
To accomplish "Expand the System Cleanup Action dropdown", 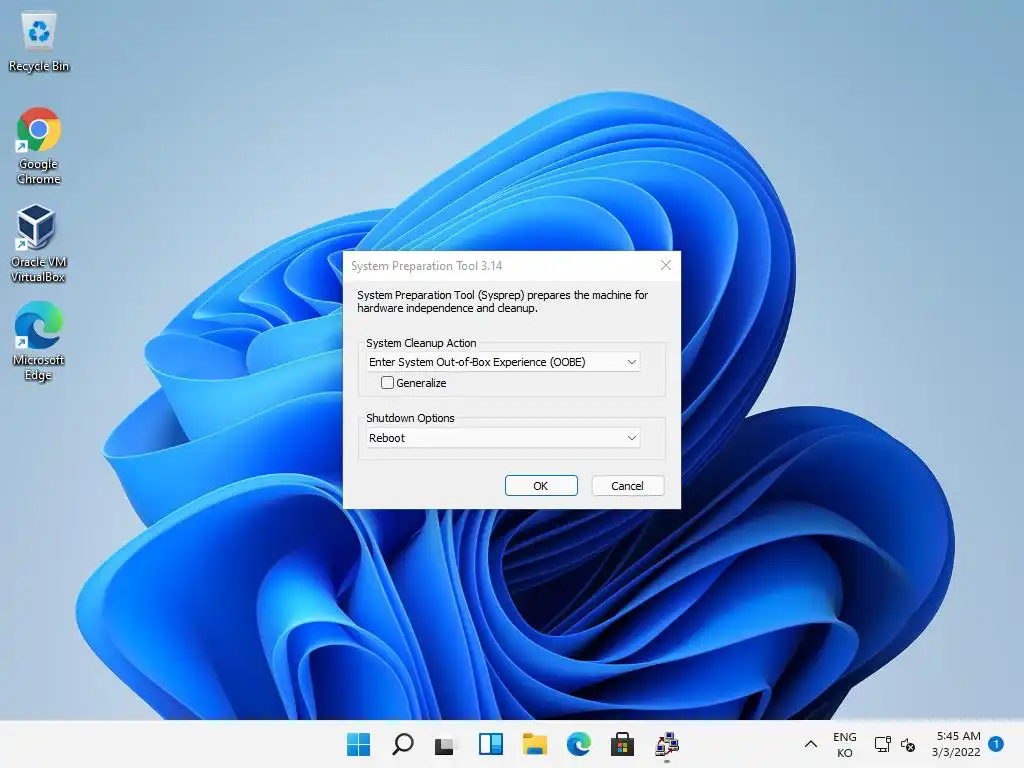I will pos(503,362).
